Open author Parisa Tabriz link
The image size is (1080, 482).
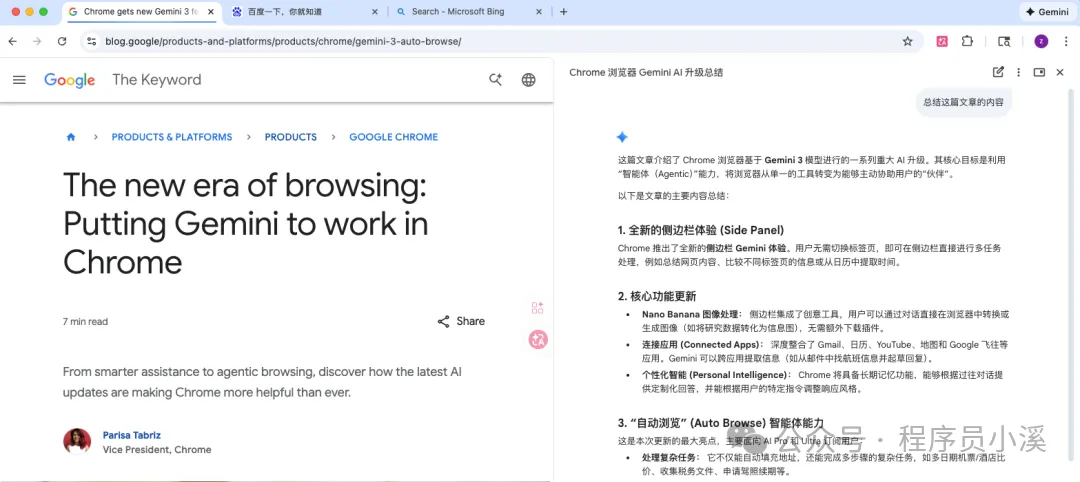[132, 435]
